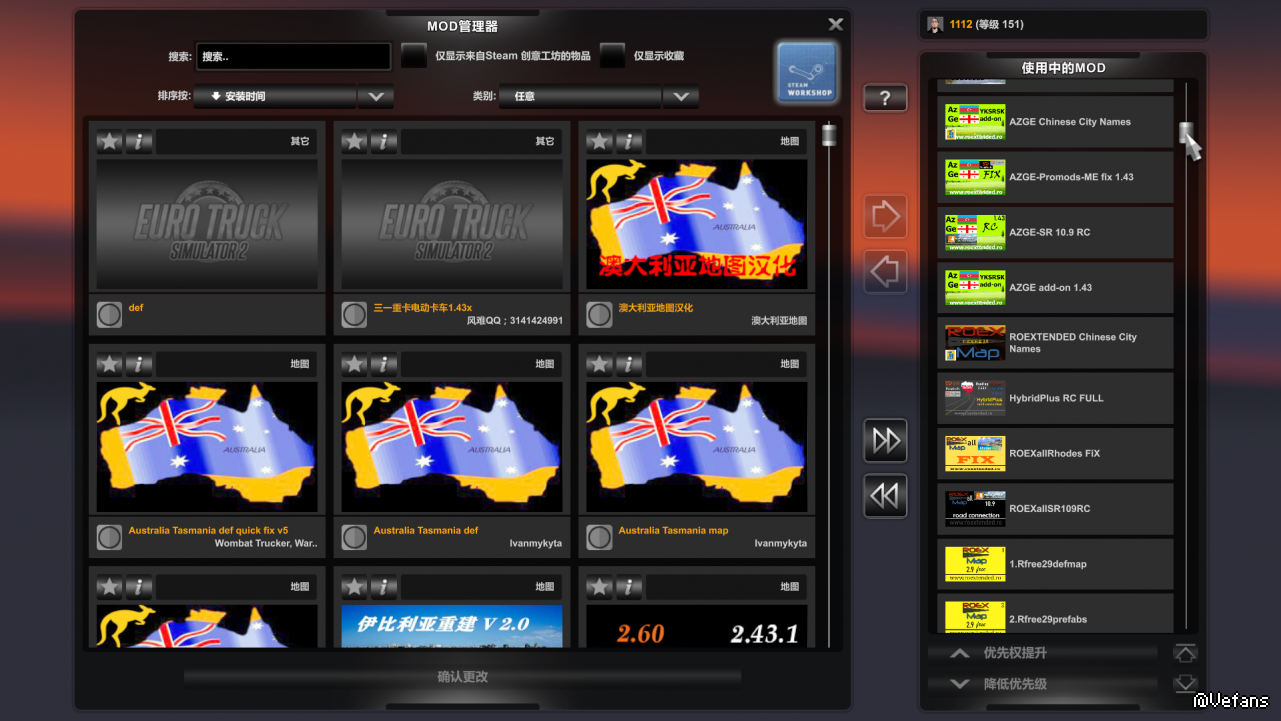
Task: Favorite the Ivanmykyta 'Australia Tasmania def' mod
Action: [354, 364]
